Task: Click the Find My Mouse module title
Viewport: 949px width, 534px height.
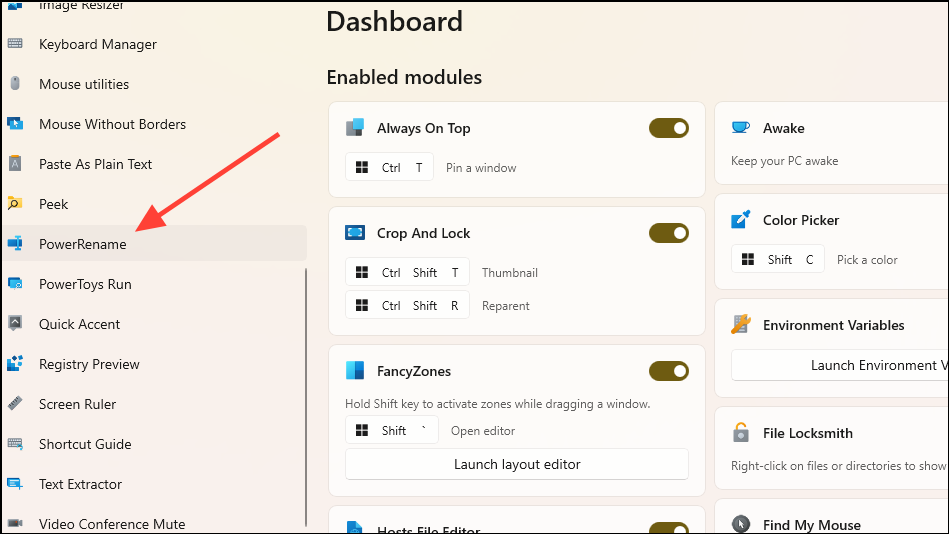Action: [812, 524]
